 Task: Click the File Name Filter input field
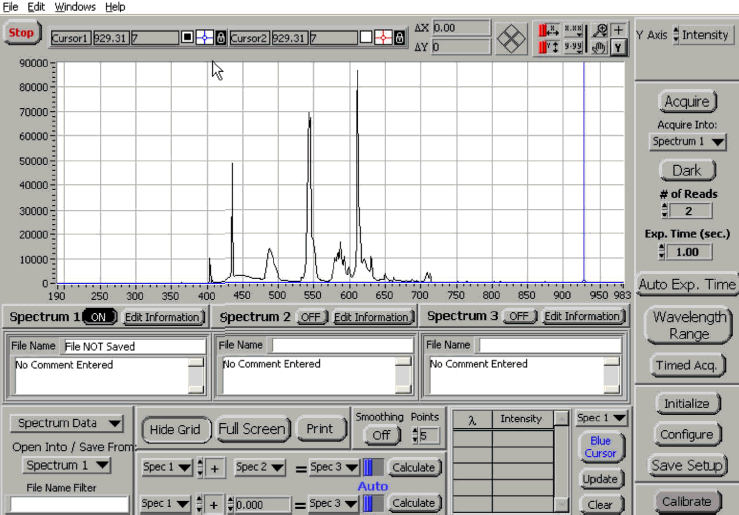70,505
